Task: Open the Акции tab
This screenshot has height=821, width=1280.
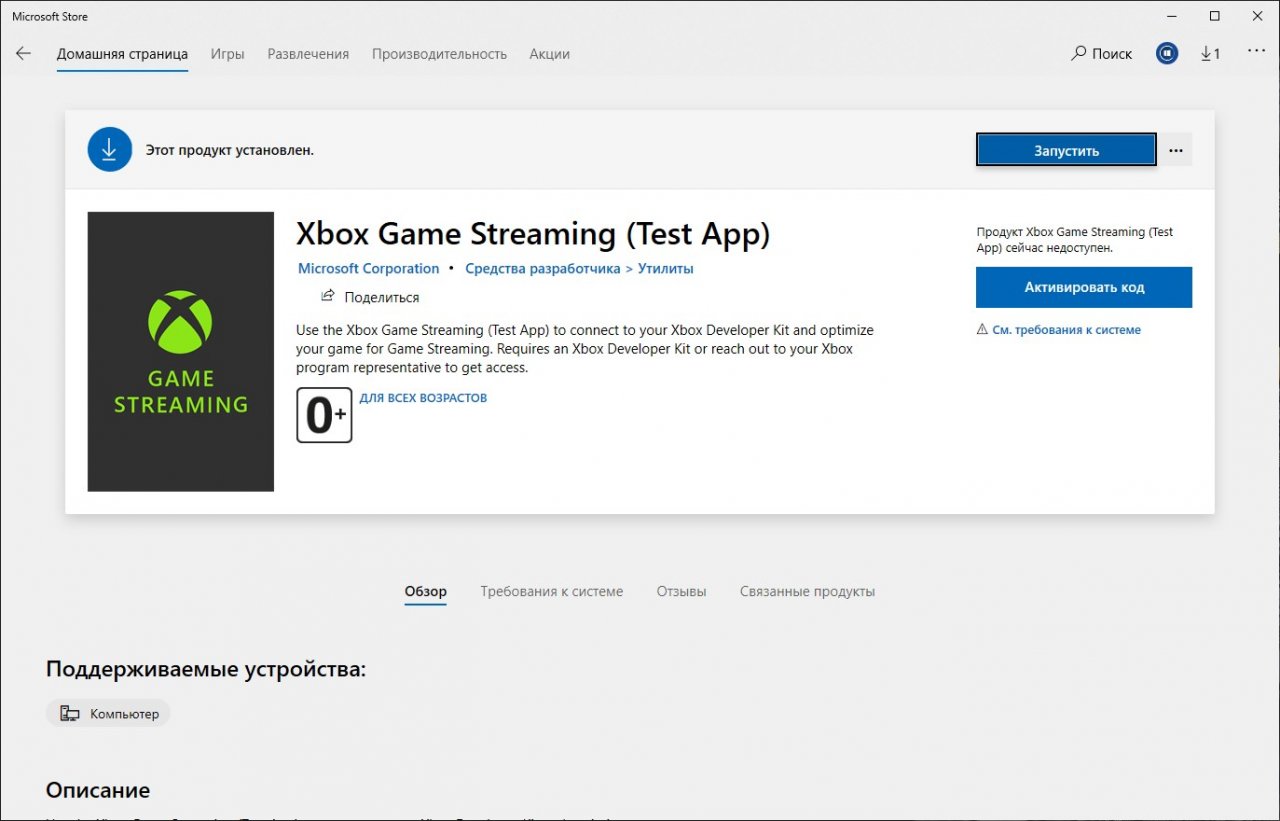Action: tap(550, 54)
